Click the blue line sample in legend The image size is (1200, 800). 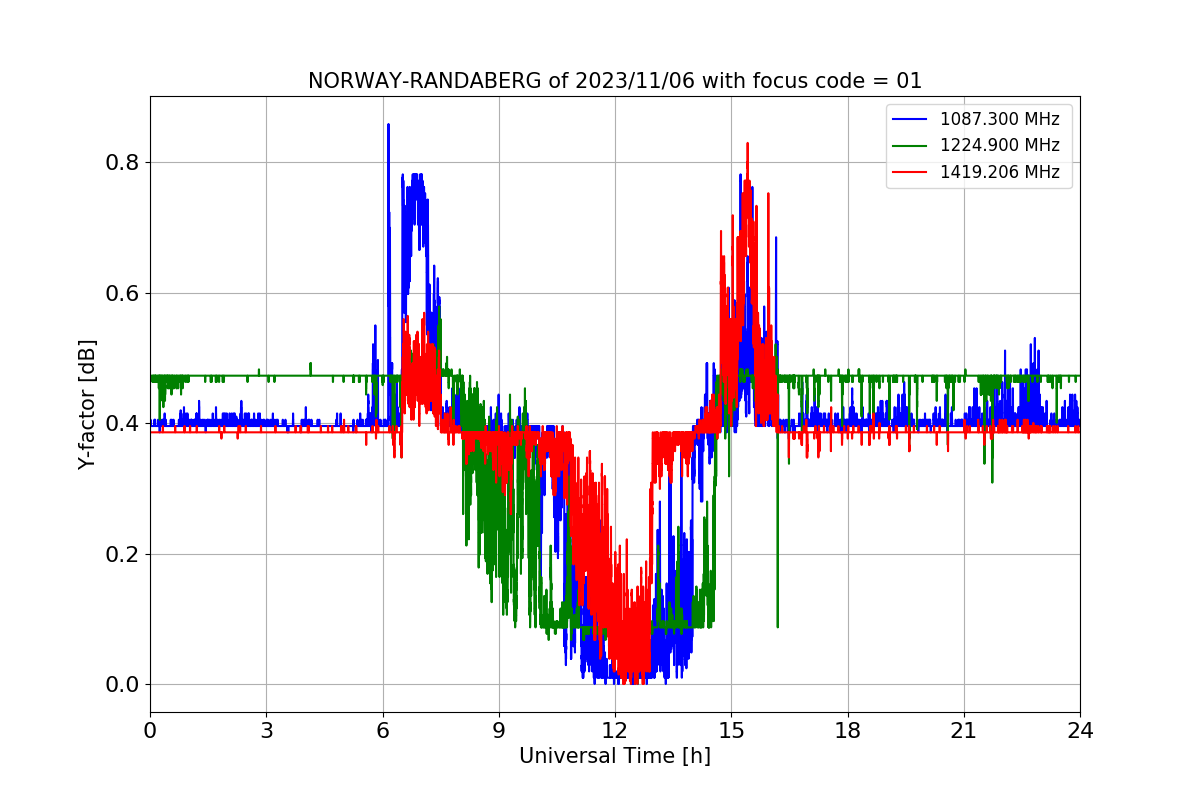click(911, 120)
